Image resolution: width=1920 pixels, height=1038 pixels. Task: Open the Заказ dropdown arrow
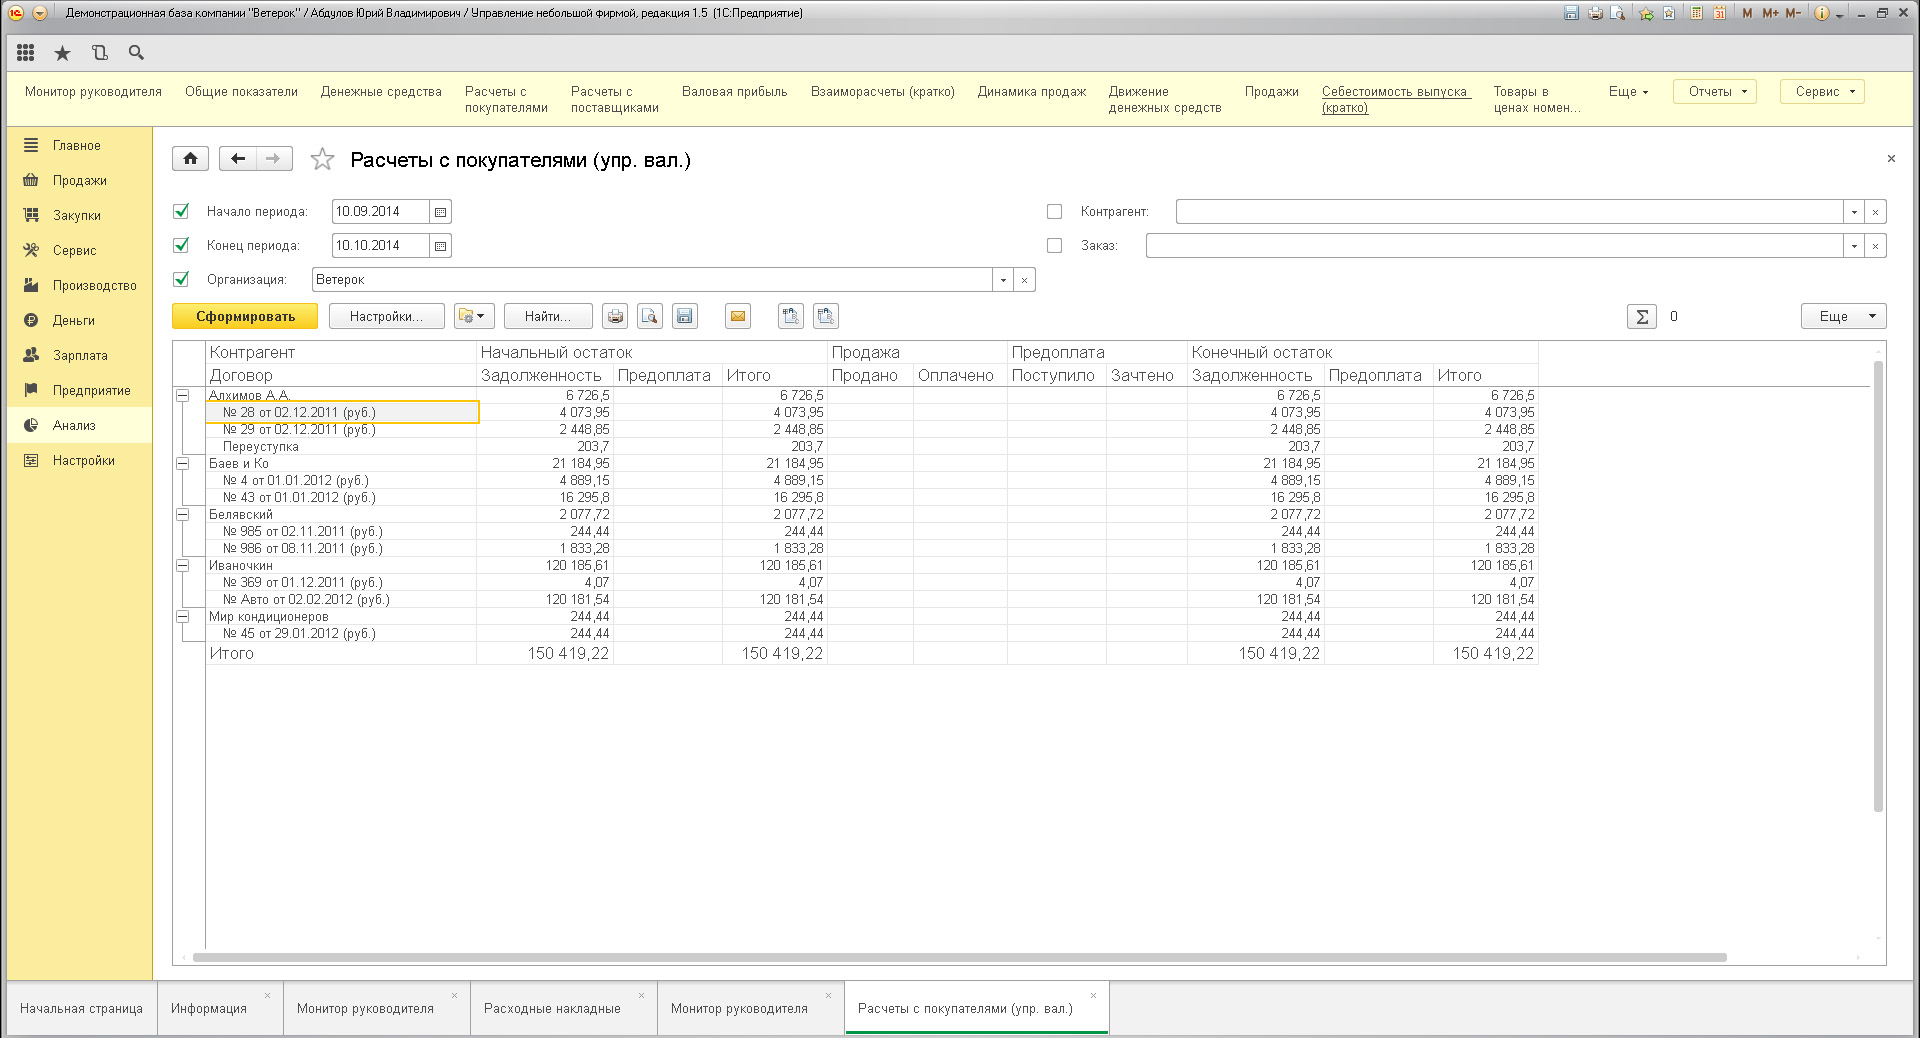pyautogui.click(x=1854, y=246)
